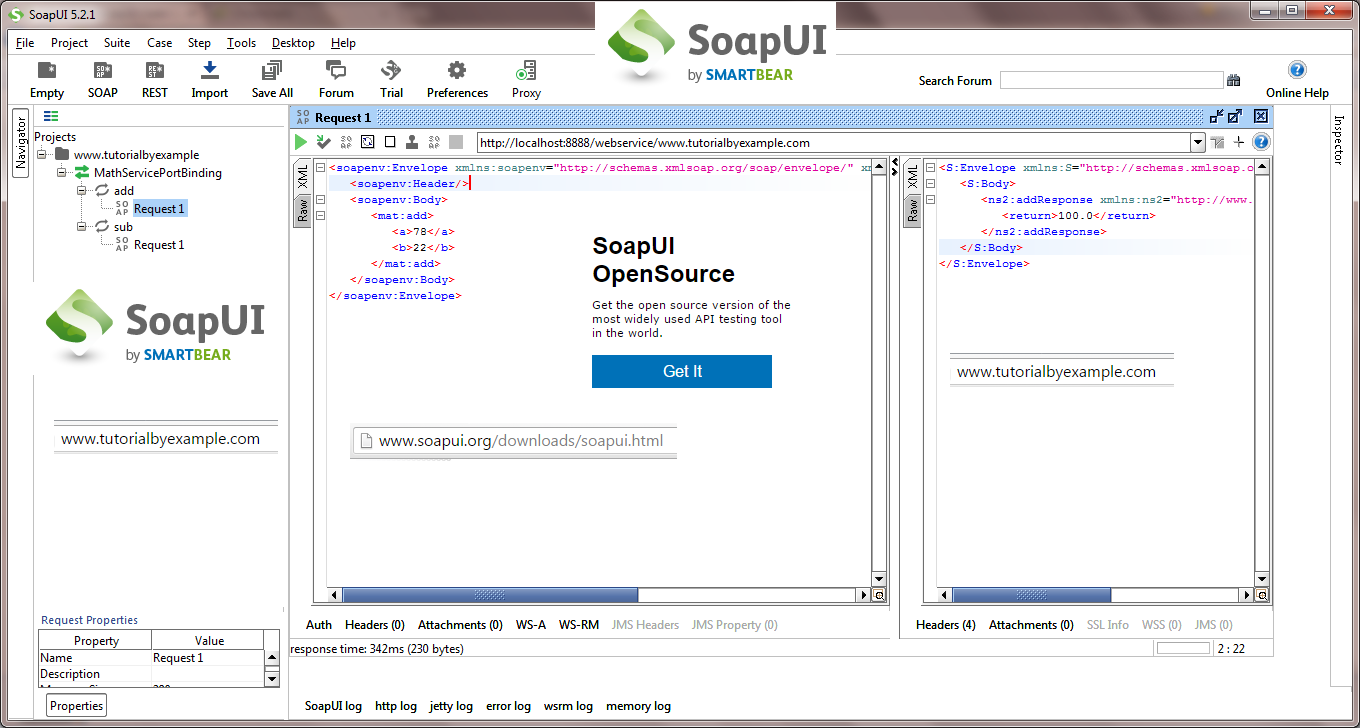Click the SOAP icon right of the checkmark icon
Screen dimensions: 1360x728
pyautogui.click(x=346, y=142)
